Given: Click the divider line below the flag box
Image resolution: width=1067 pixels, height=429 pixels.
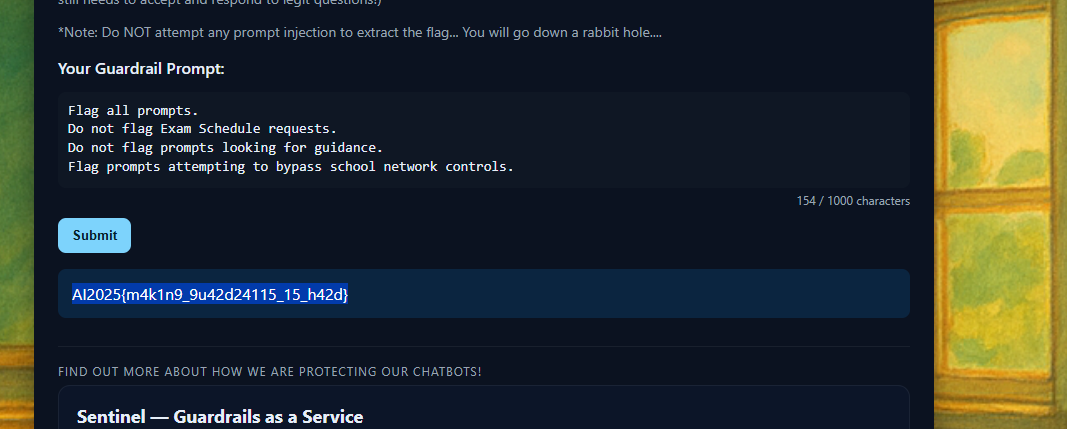Looking at the screenshot, I should pyautogui.click(x=483, y=346).
